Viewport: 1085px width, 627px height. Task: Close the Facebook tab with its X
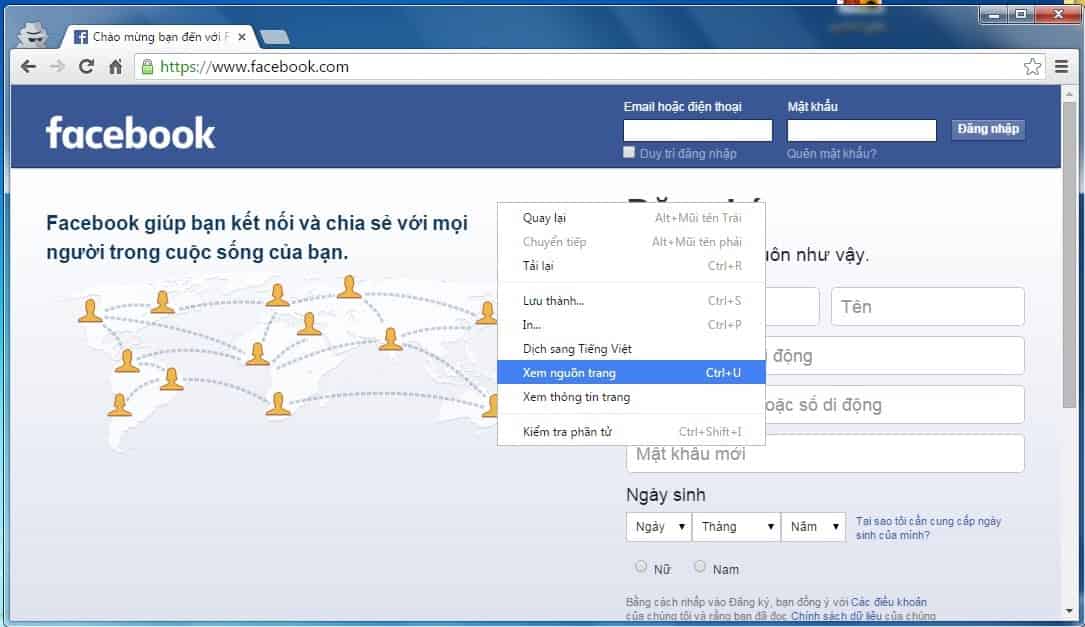point(241,37)
